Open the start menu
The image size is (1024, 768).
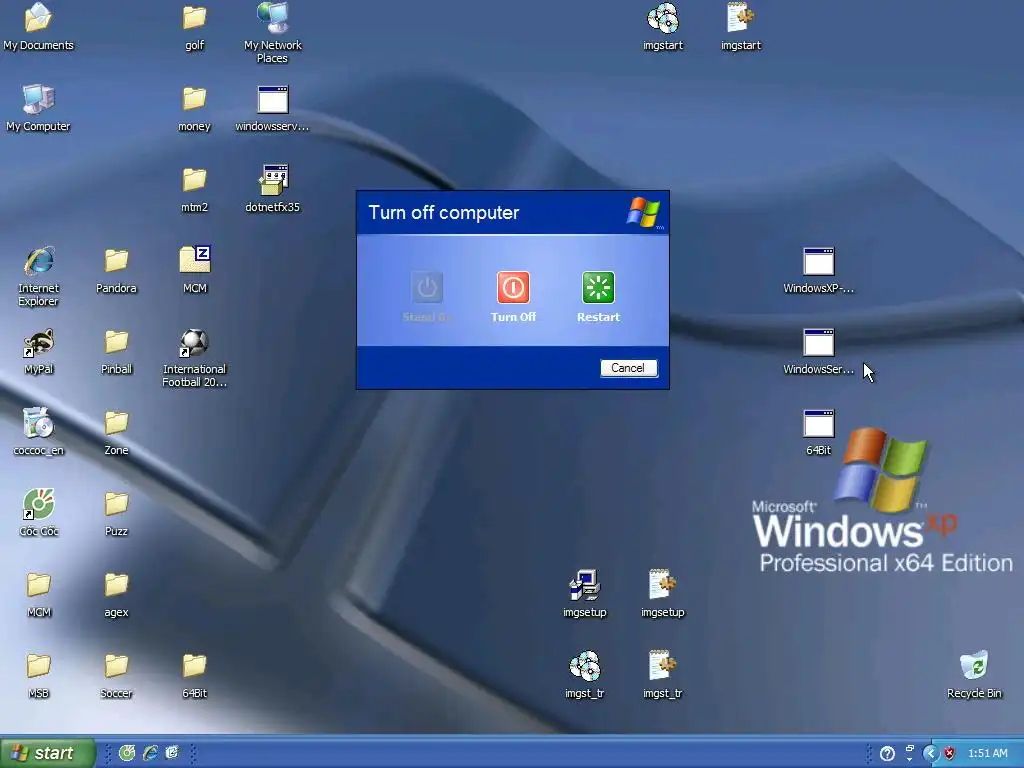pos(46,753)
